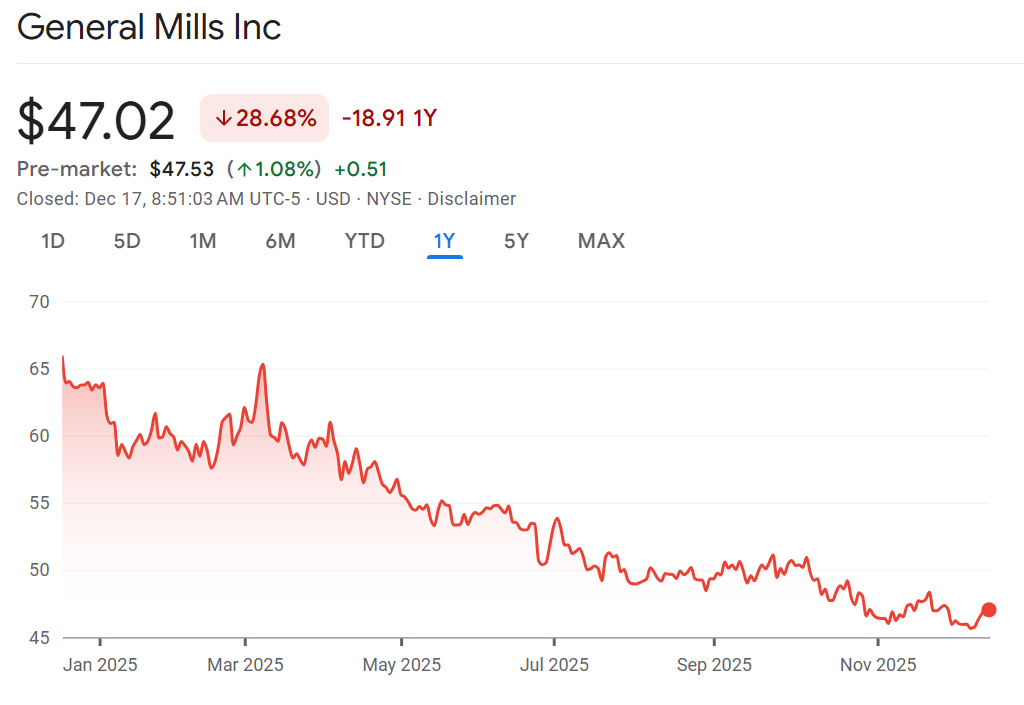
Task: Click the down arrow beside 28.68%
Action: (223, 119)
